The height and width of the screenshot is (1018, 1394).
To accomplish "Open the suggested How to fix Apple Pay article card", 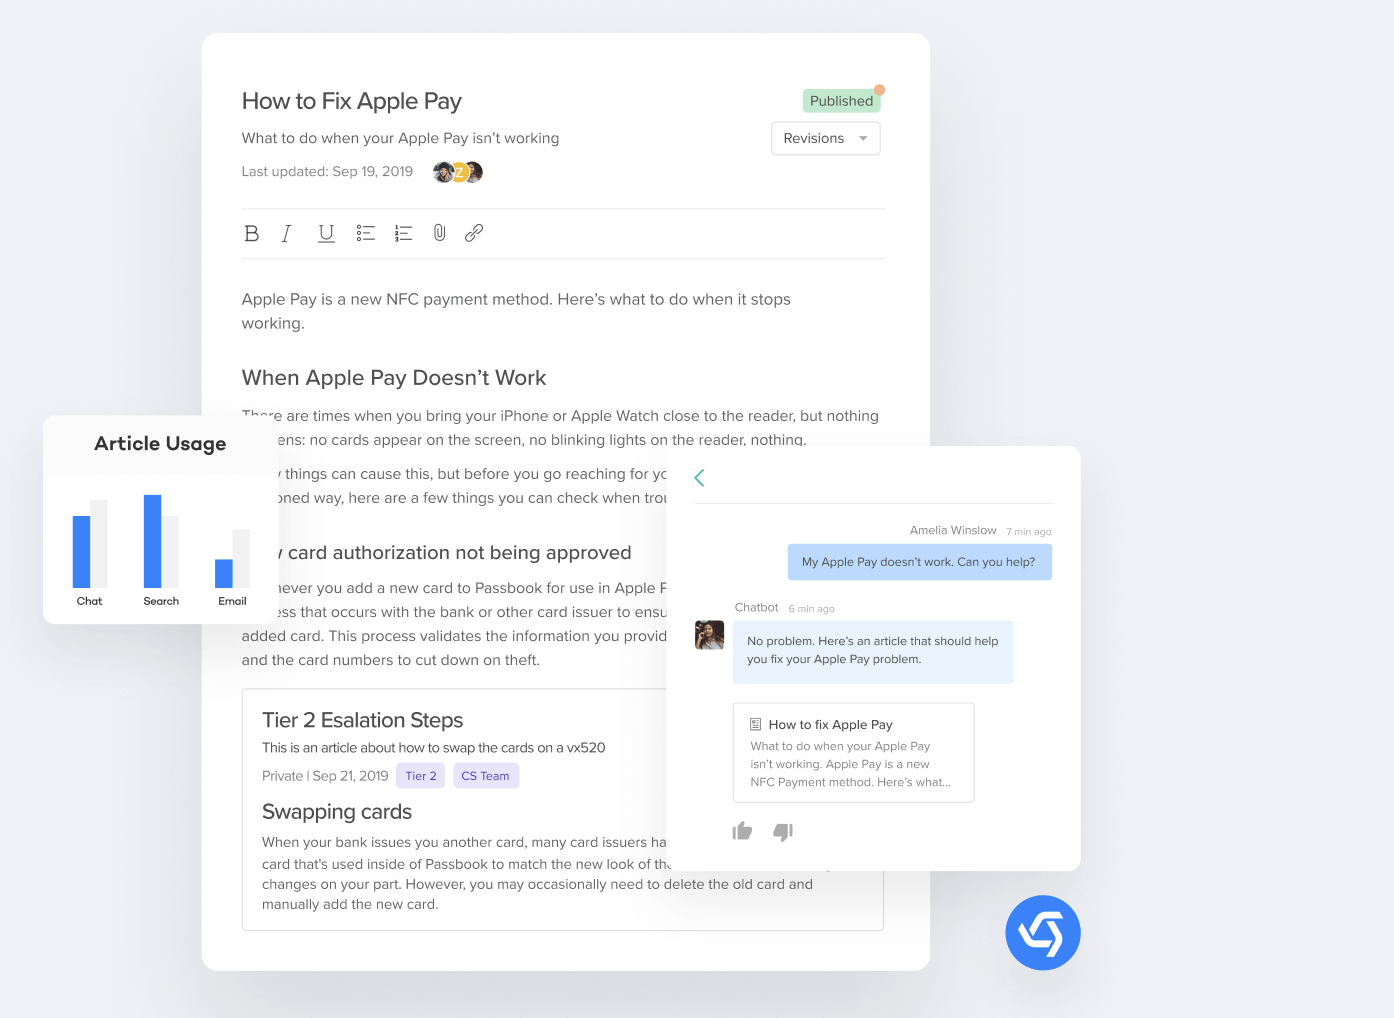I will coord(853,752).
